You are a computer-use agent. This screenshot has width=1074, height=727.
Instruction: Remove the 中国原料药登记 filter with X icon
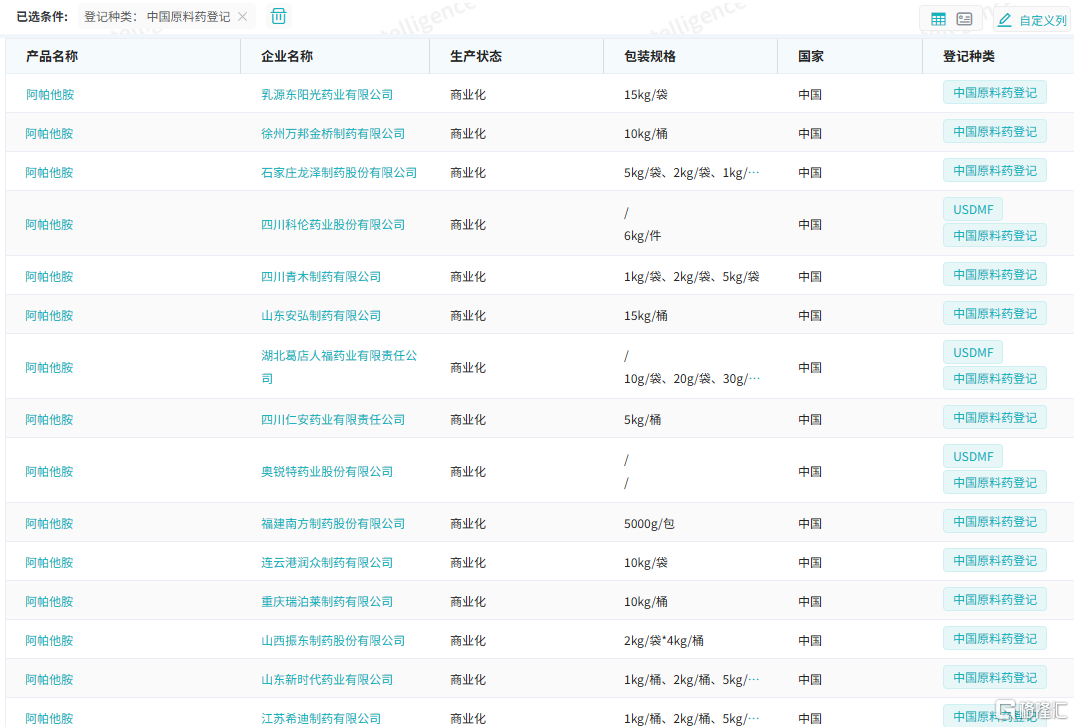(242, 17)
